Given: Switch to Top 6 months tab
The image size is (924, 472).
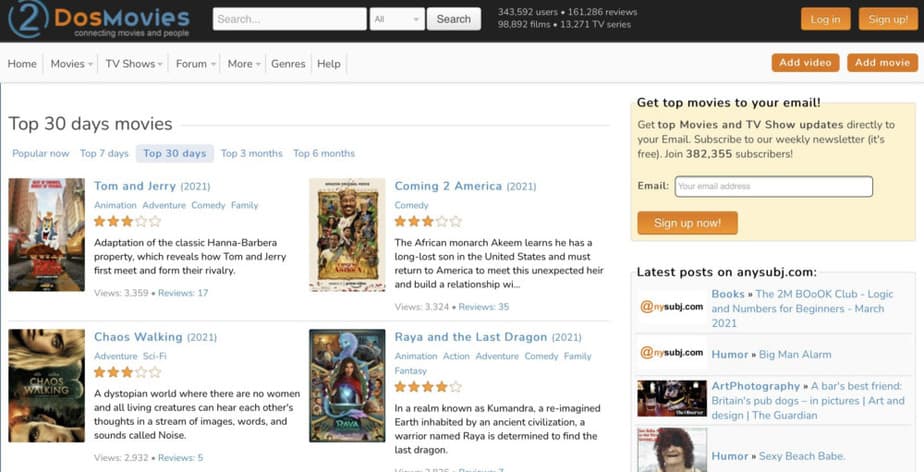Looking at the screenshot, I should pos(324,153).
